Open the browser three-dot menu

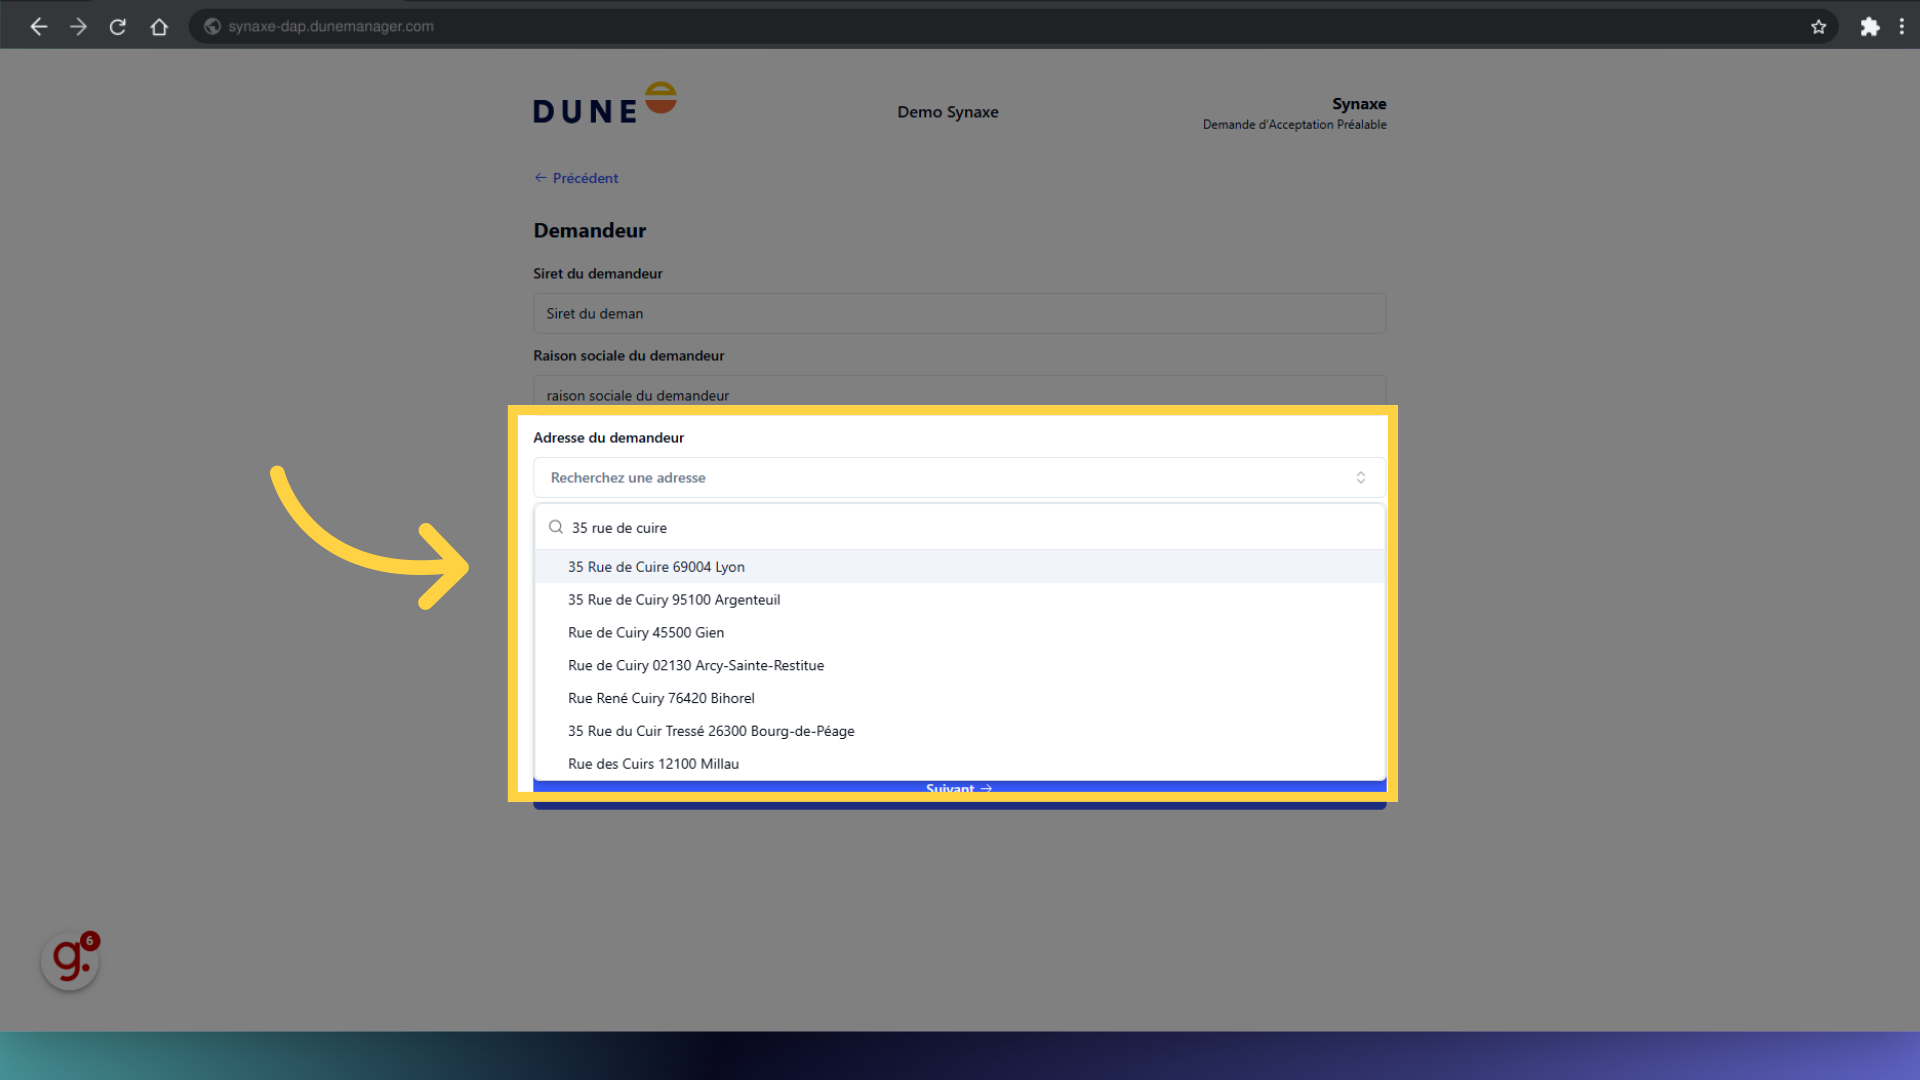(x=1901, y=27)
